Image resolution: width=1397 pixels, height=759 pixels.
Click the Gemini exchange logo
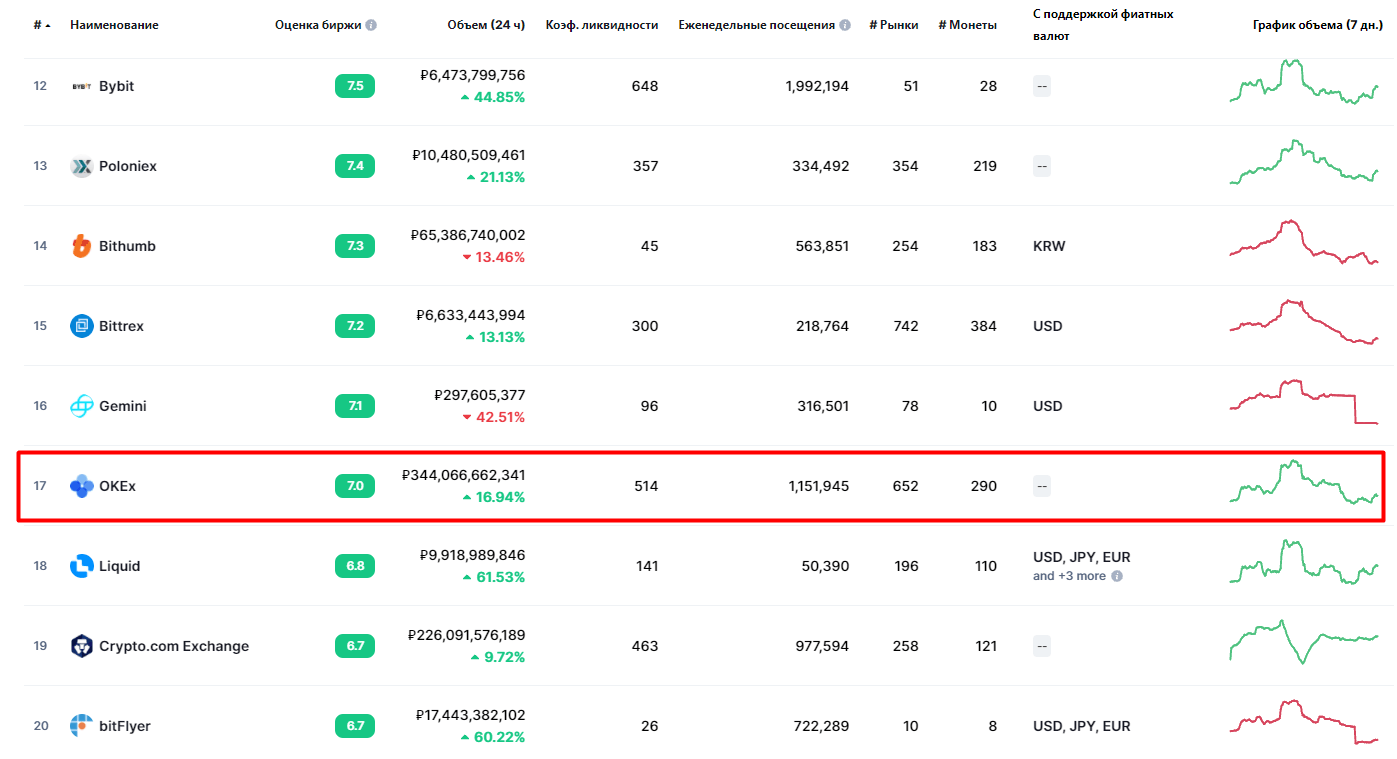click(82, 406)
